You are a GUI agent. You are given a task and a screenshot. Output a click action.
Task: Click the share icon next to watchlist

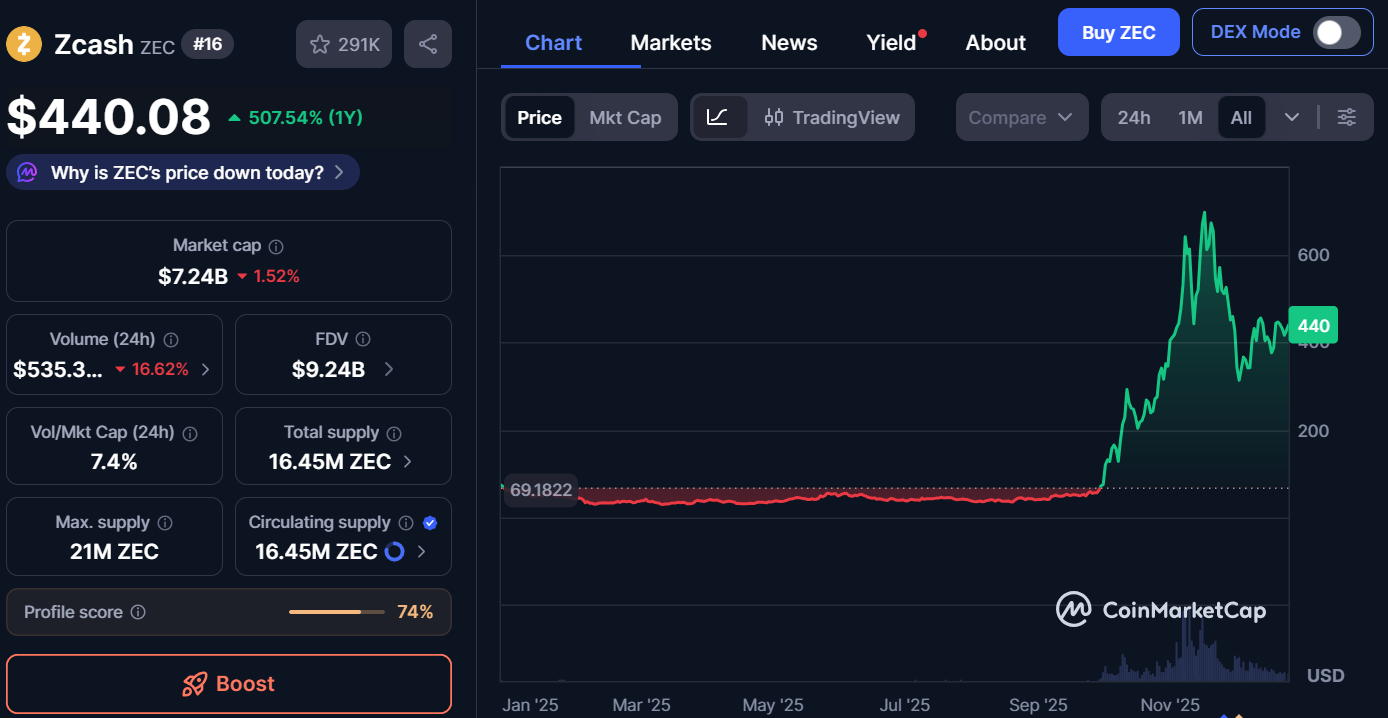coord(427,44)
